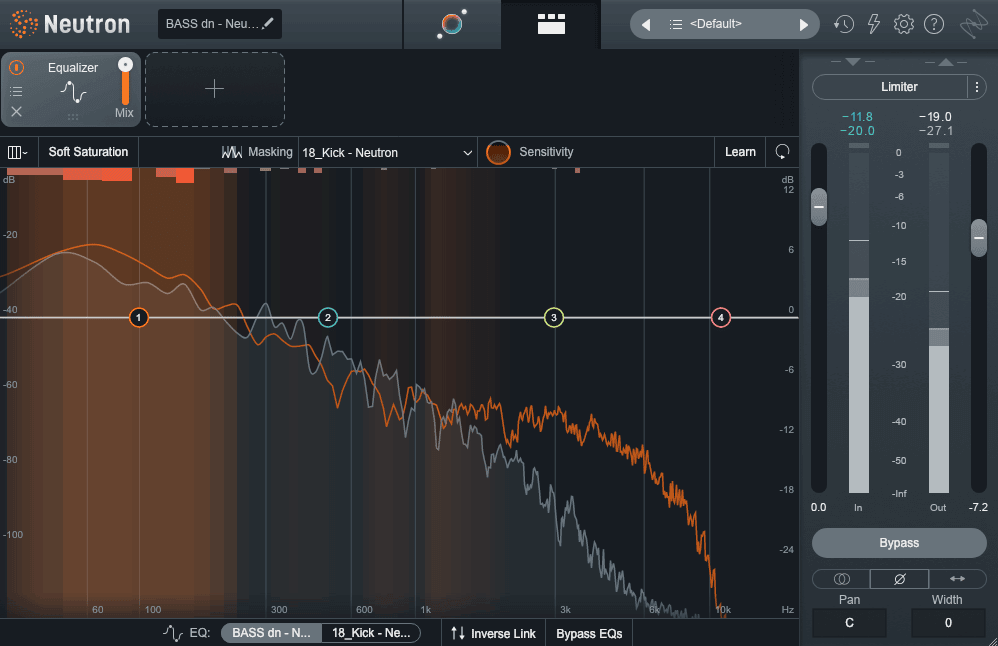998x646 pixels.
Task: Toggle mono sum overlapping circles icon
Action: pyautogui.click(x=841, y=579)
